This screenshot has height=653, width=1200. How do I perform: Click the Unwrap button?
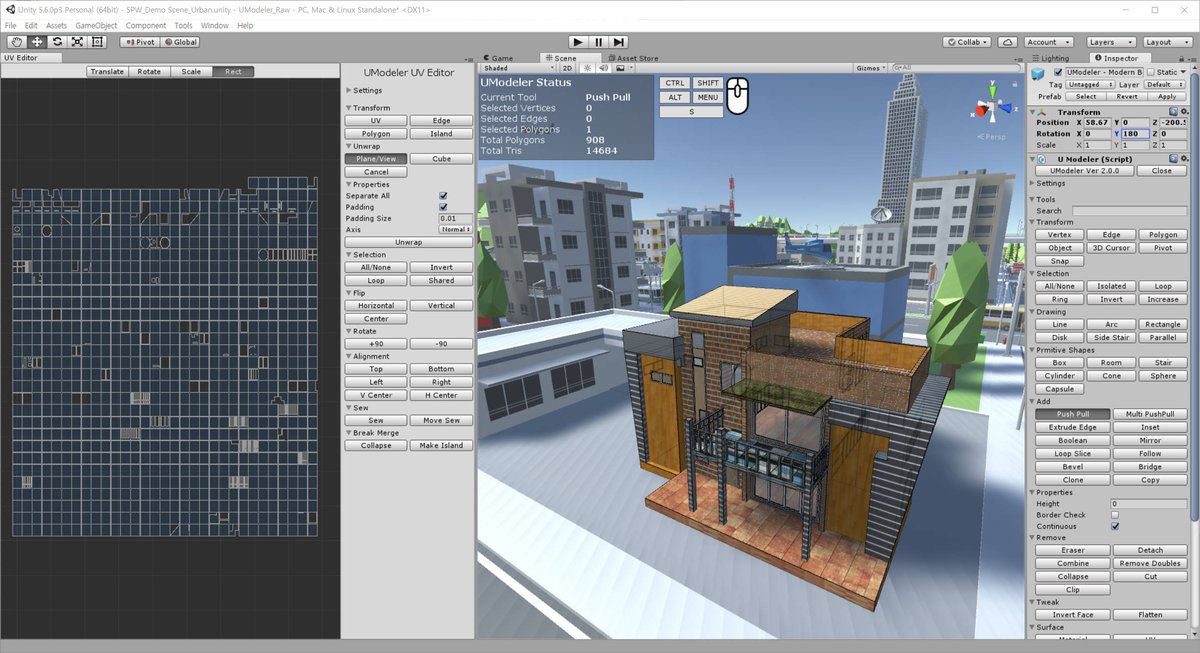408,242
